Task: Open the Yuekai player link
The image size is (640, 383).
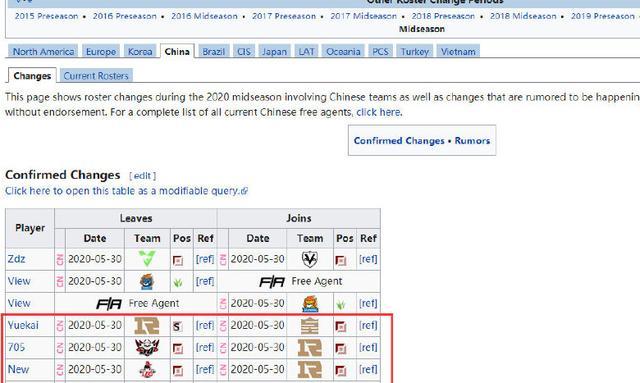Action: tap(23, 325)
